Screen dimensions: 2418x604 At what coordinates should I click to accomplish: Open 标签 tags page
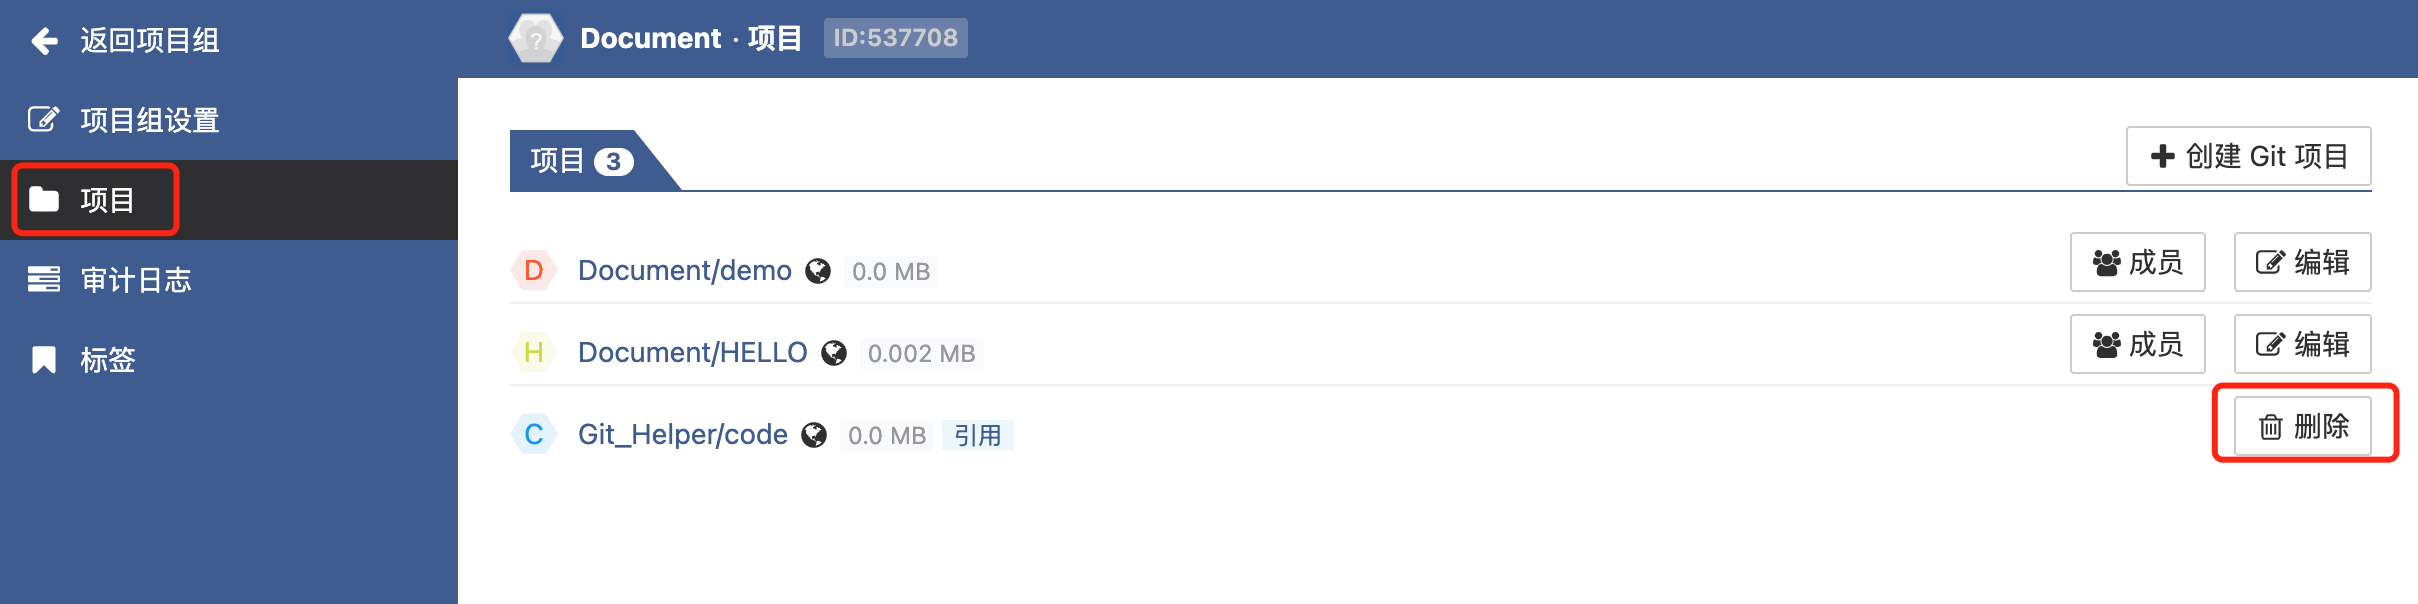point(107,360)
